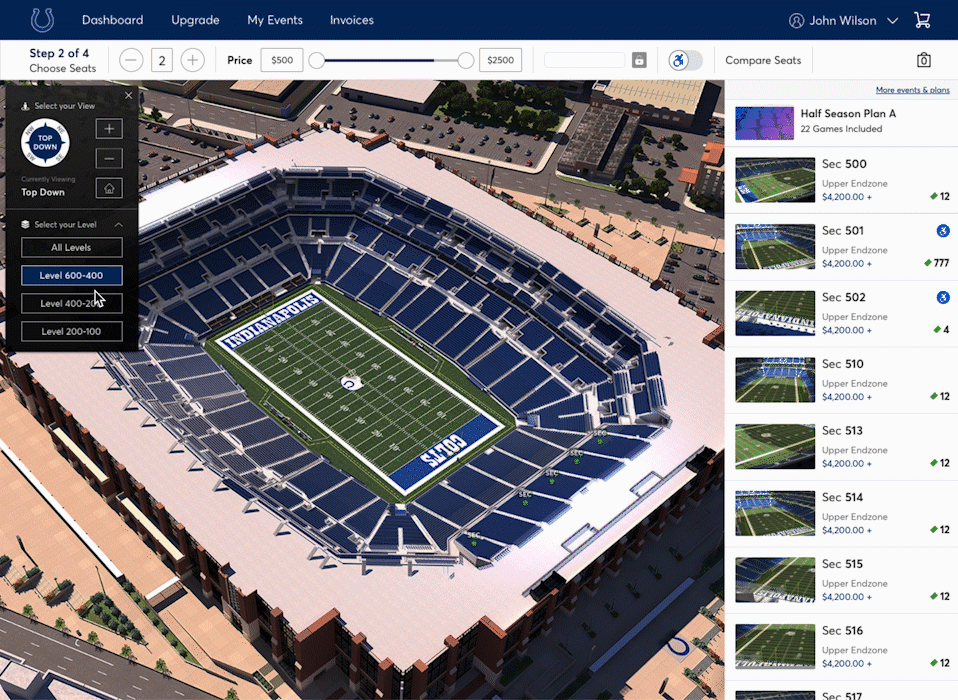Open My Events in the navigation
Screen dimensions: 958x700
pyautogui.click(x=275, y=20)
